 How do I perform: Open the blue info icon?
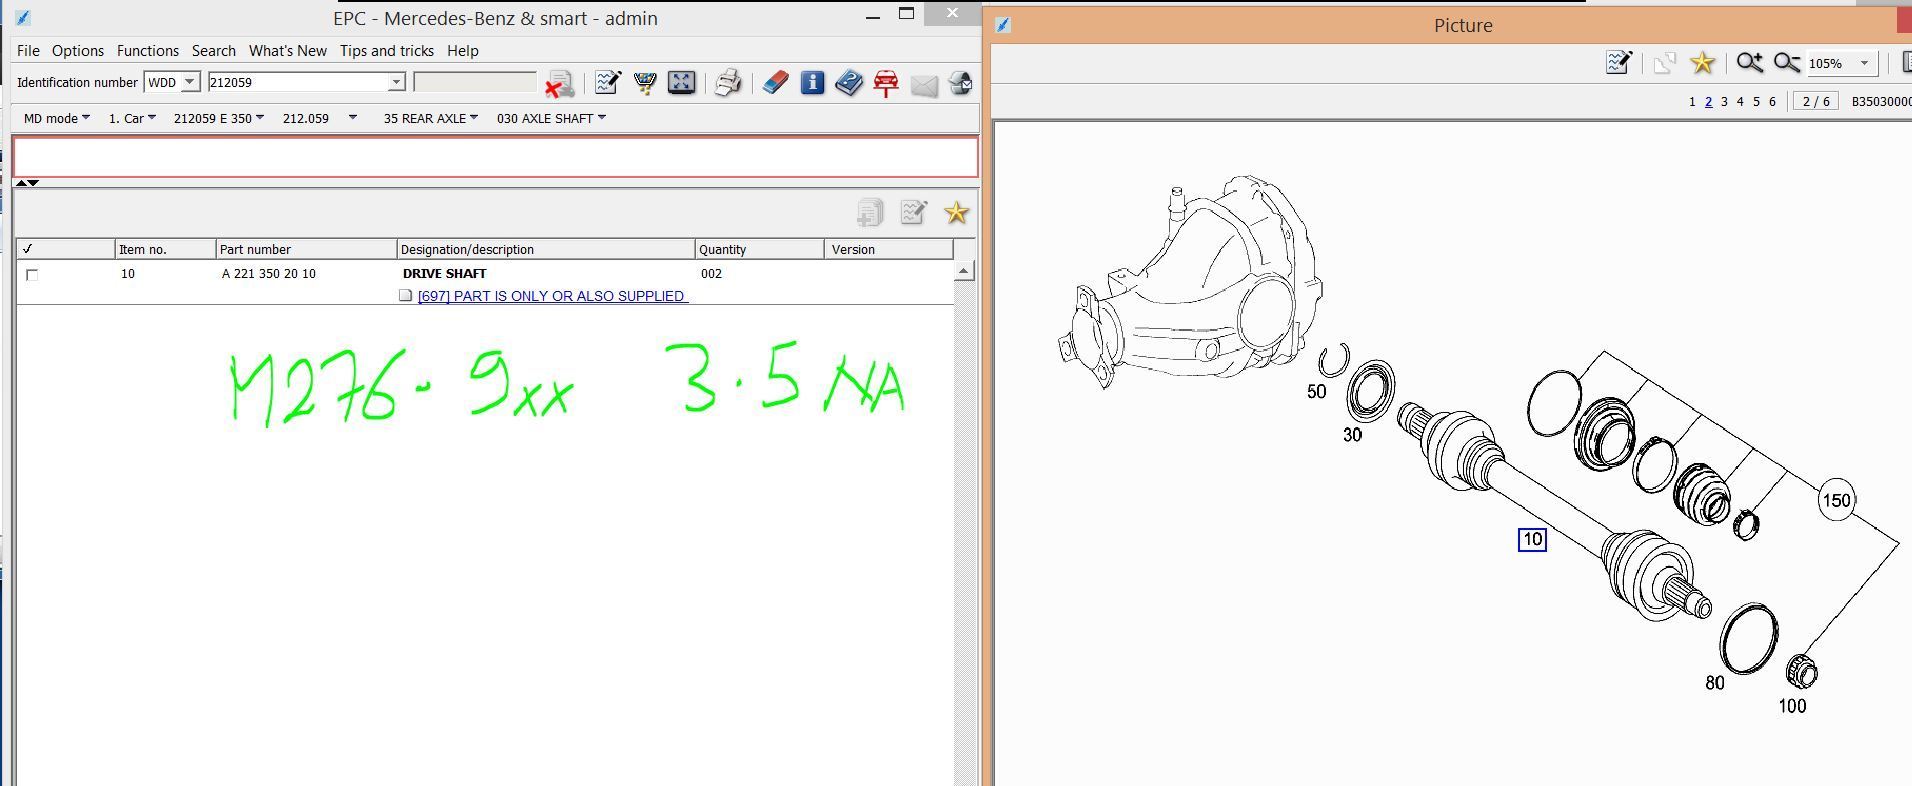812,83
